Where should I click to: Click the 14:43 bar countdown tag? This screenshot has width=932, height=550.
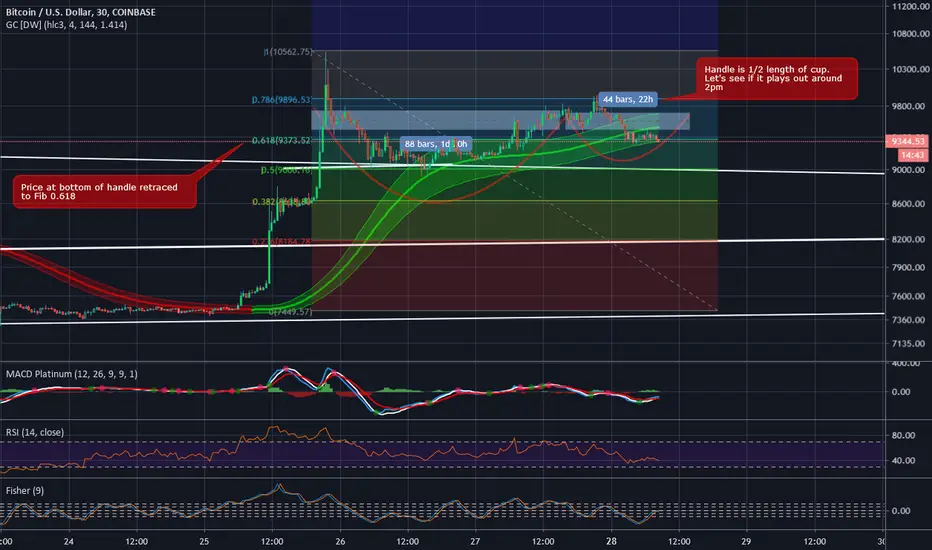tap(912, 155)
